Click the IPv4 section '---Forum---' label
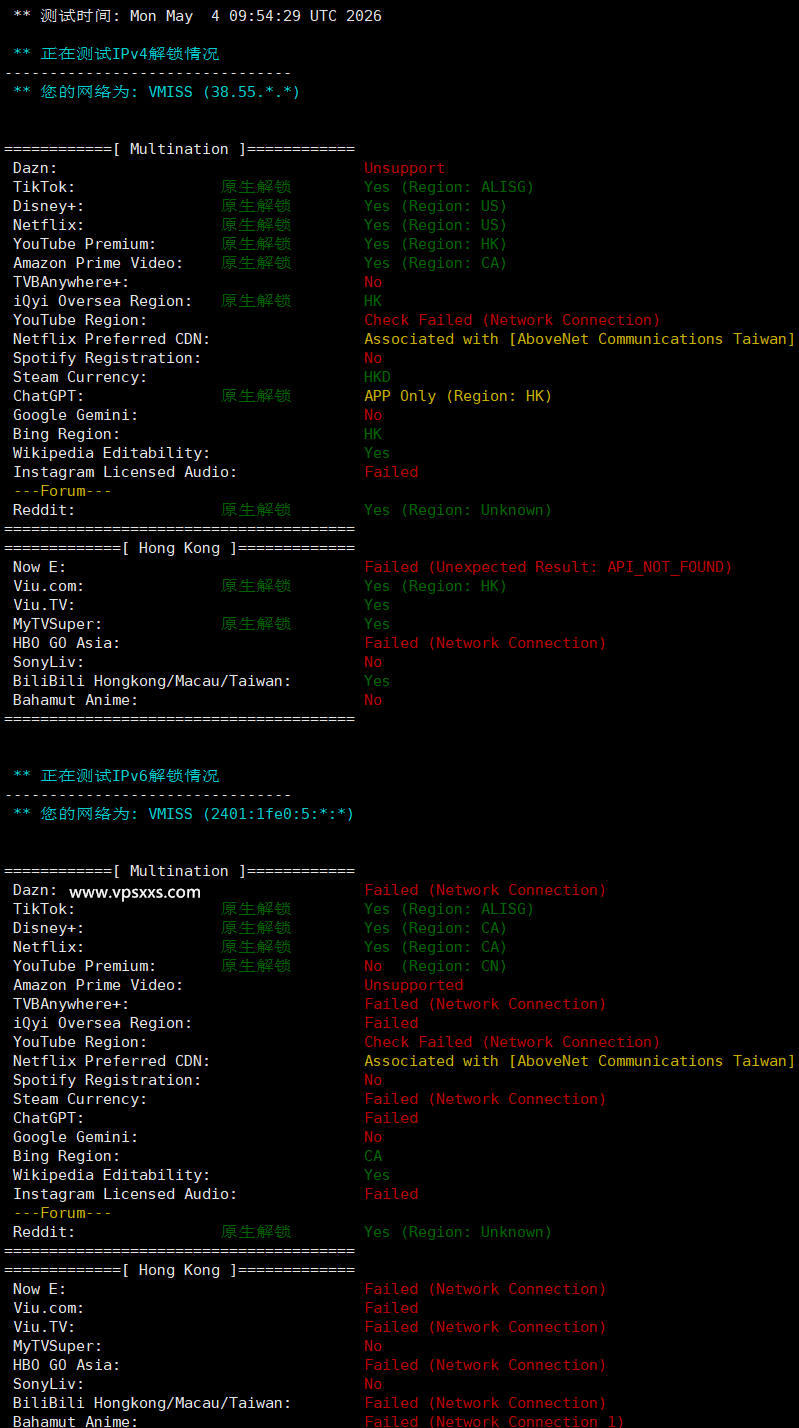The image size is (799, 1428). tap(62, 491)
